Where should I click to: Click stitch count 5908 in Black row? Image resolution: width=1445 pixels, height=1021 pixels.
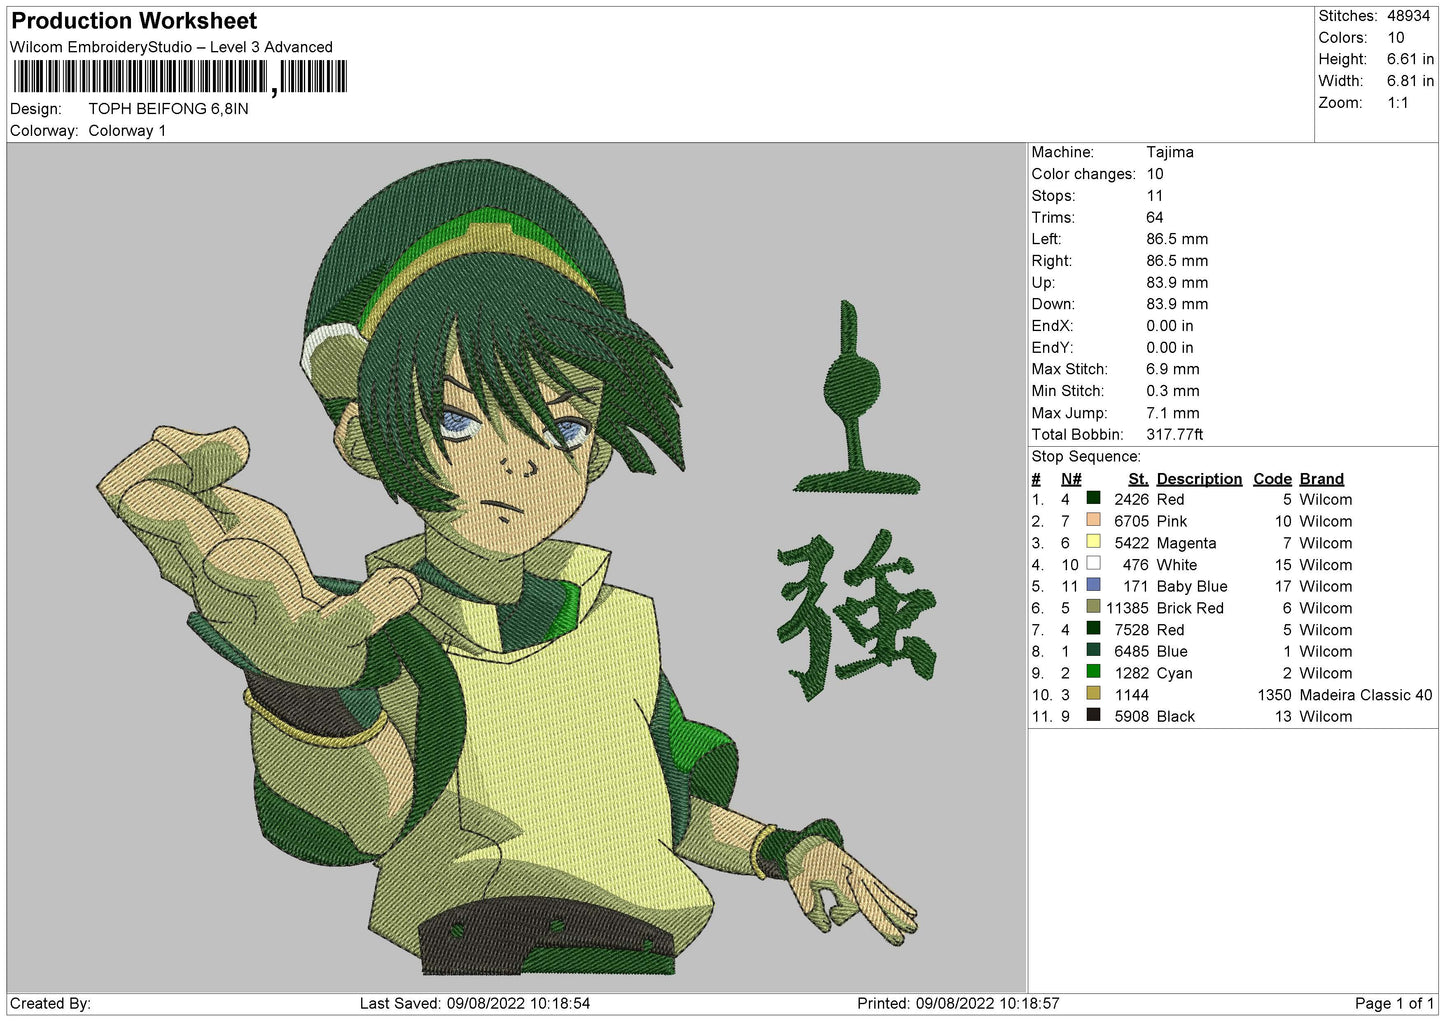[1131, 716]
